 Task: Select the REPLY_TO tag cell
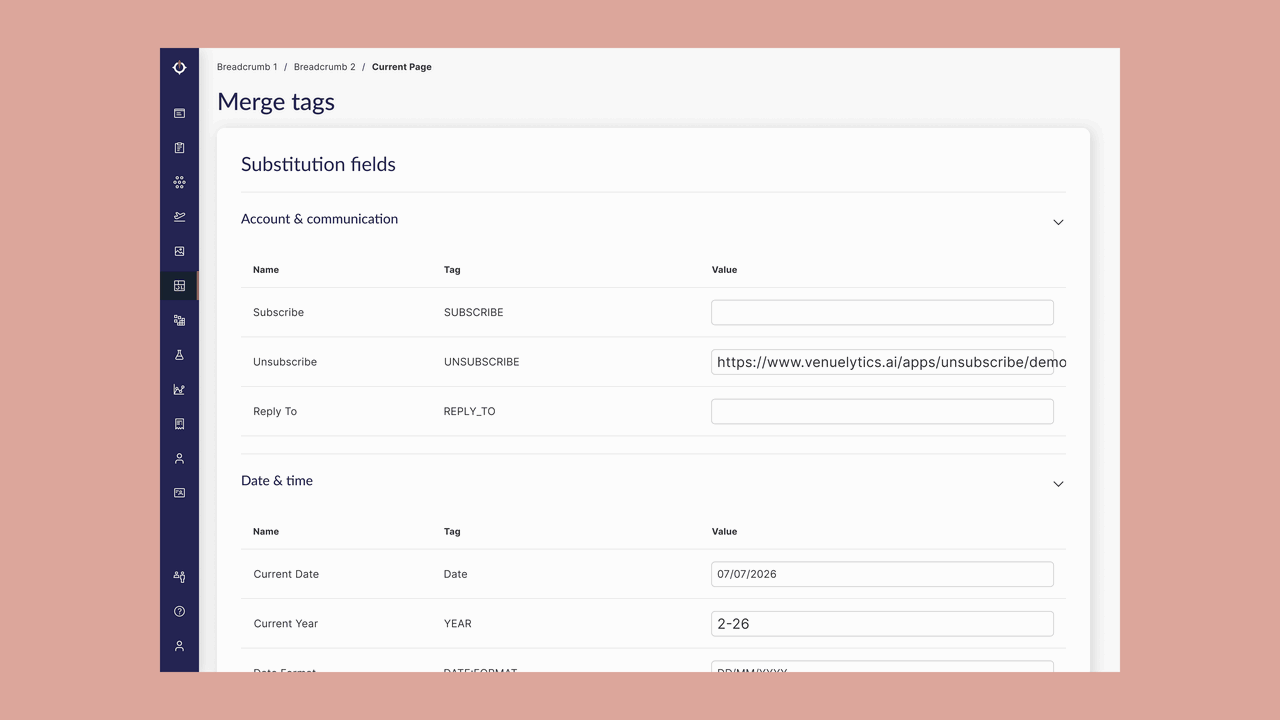[x=469, y=411]
